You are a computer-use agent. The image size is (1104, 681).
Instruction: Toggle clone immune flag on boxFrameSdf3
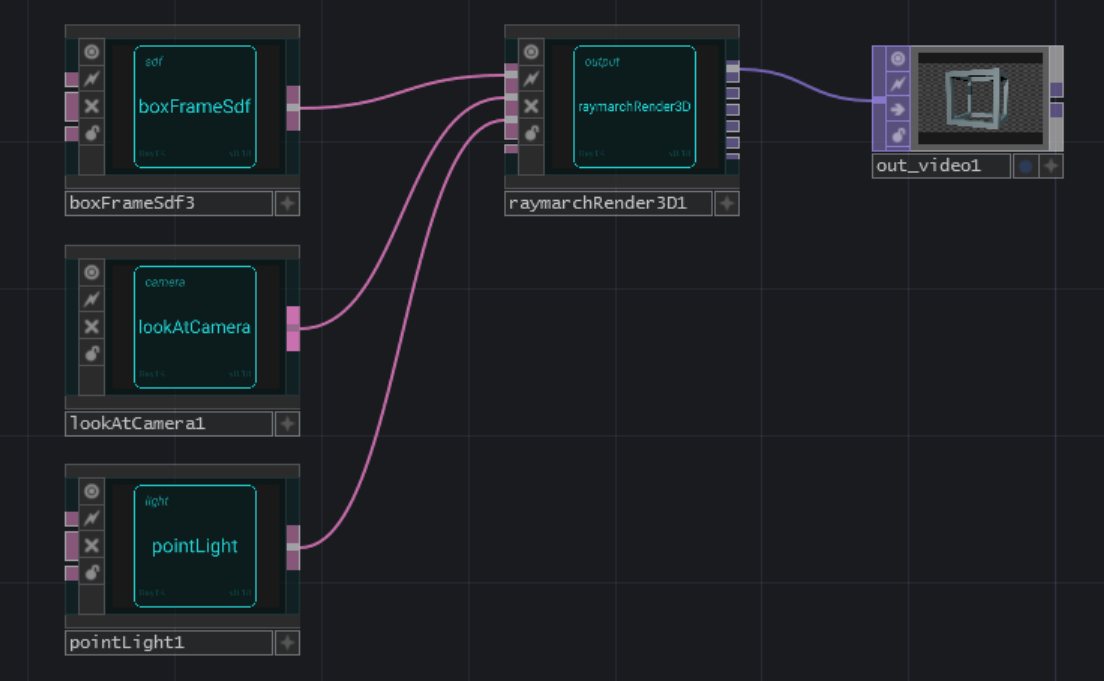[92, 79]
